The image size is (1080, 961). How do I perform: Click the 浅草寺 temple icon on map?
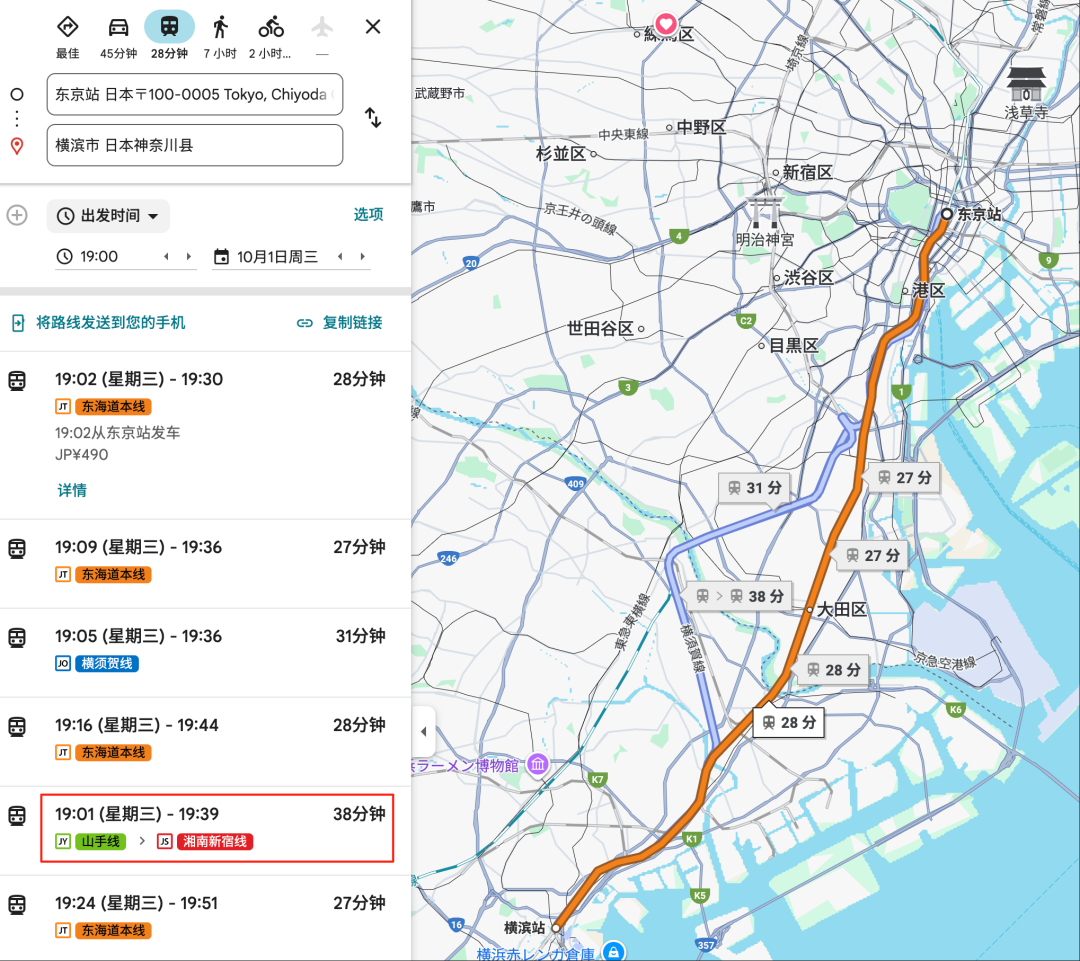point(1026,83)
